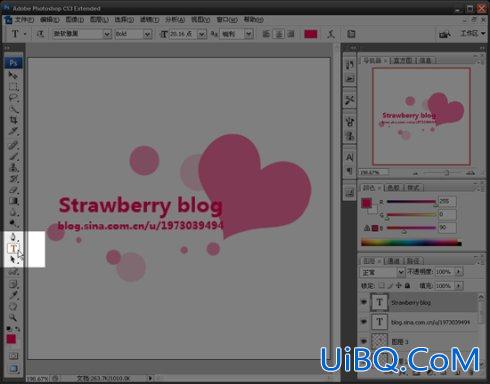The image size is (490, 384).
Task: Select the Zoom tool in toolbox
Action: point(13,317)
